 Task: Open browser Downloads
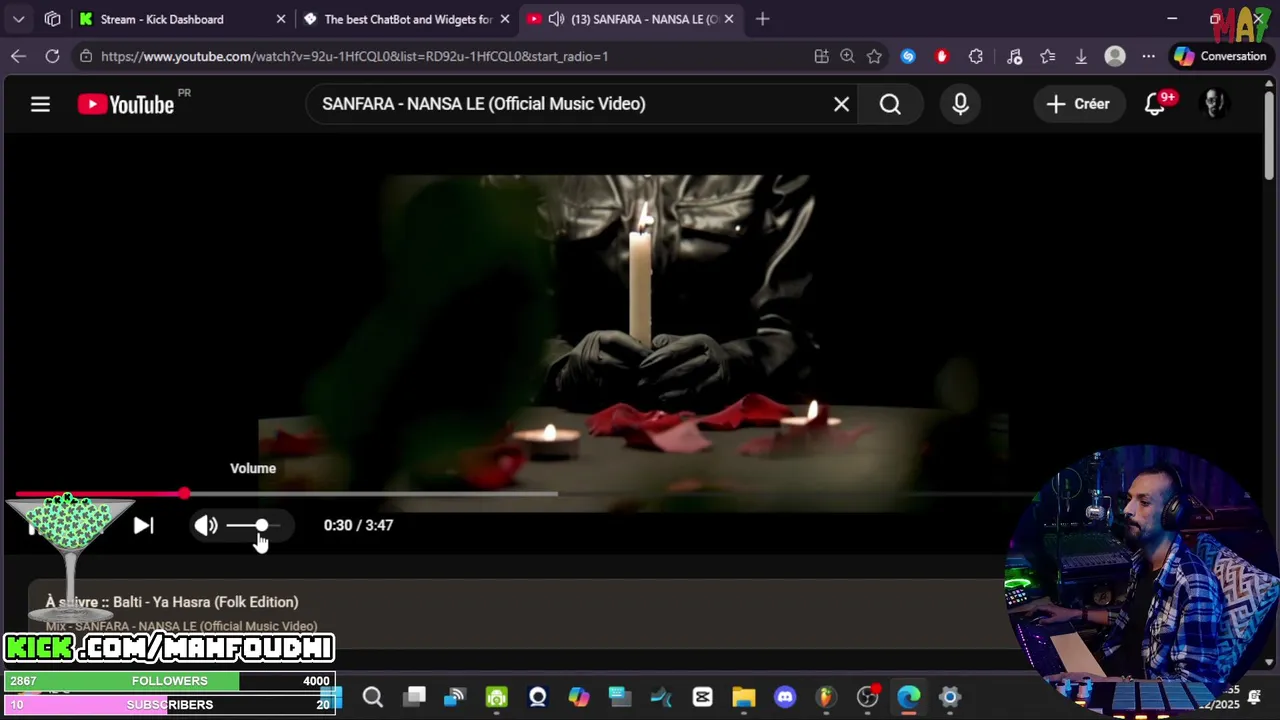tap(1081, 57)
